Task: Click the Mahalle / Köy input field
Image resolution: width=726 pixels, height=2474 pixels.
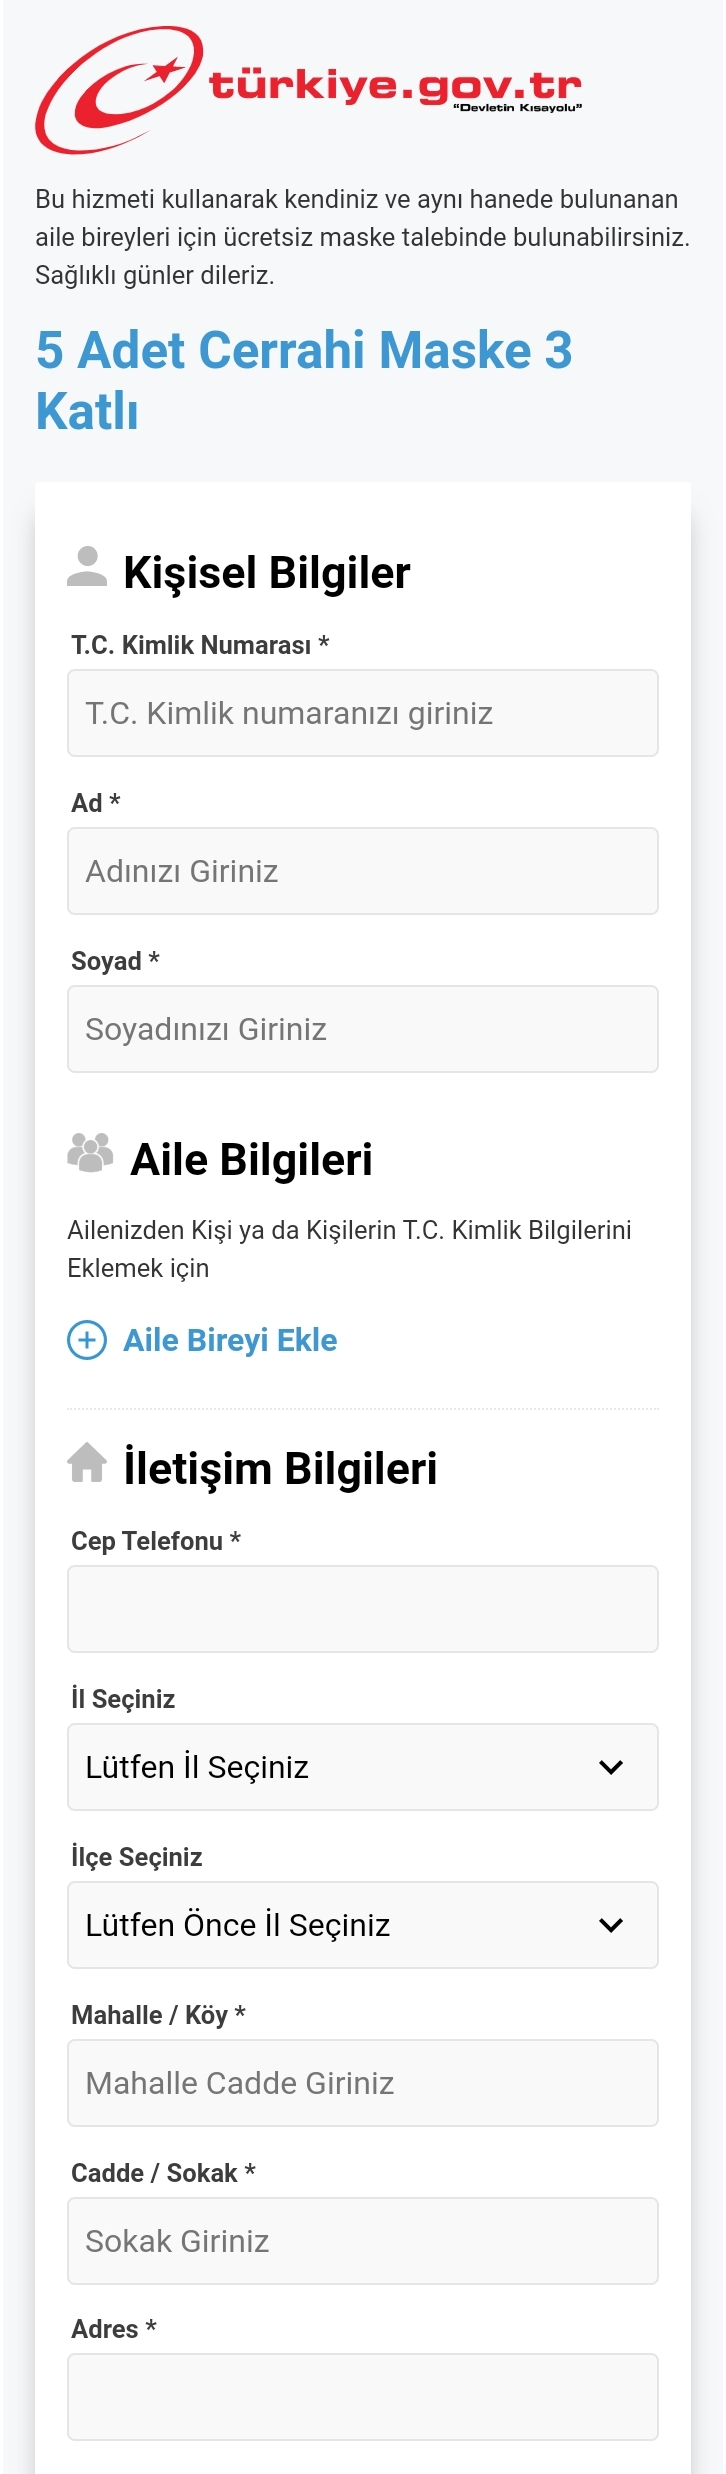Action: point(362,2083)
